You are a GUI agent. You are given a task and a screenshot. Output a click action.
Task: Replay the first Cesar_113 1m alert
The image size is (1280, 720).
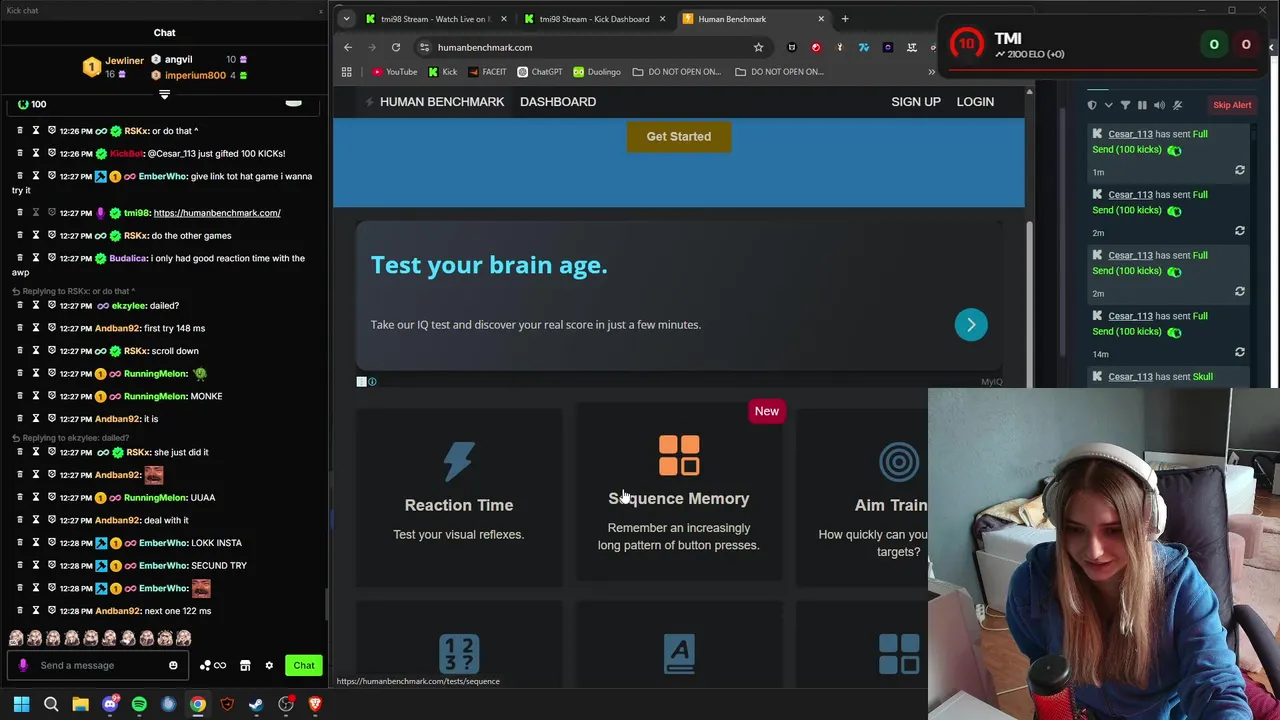click(1240, 170)
